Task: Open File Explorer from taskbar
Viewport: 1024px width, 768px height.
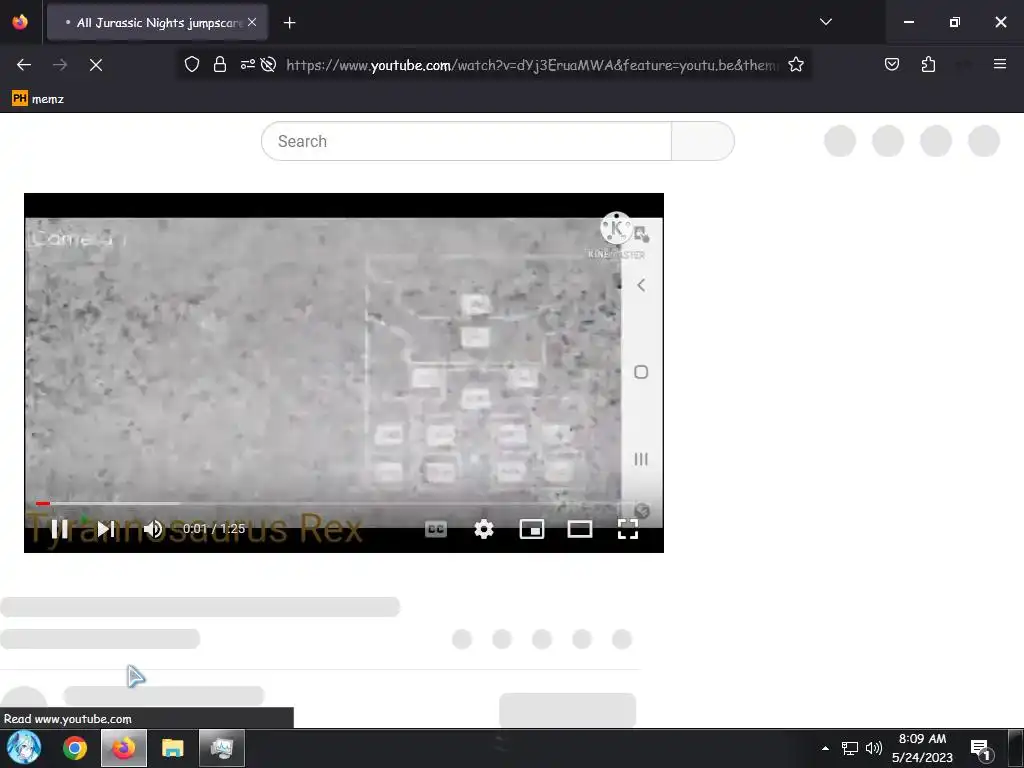Action: coord(172,748)
